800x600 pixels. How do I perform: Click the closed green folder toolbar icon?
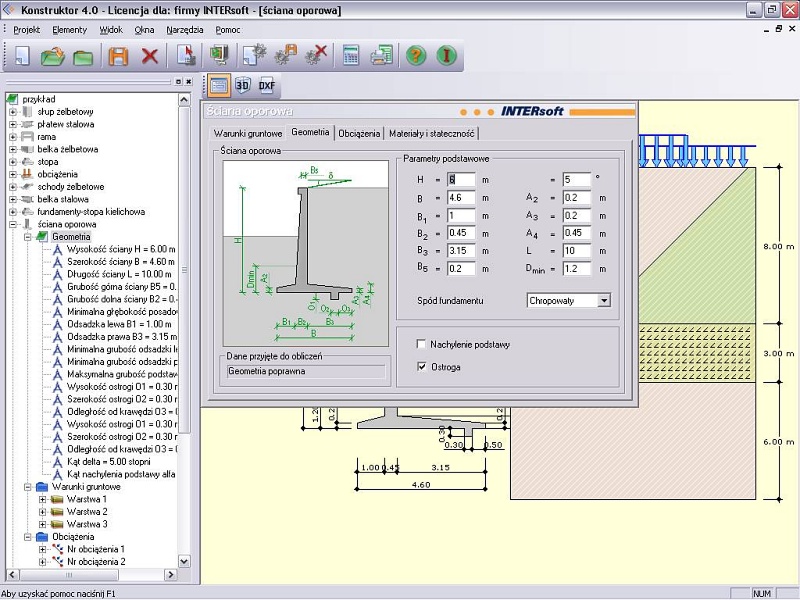click(x=83, y=56)
